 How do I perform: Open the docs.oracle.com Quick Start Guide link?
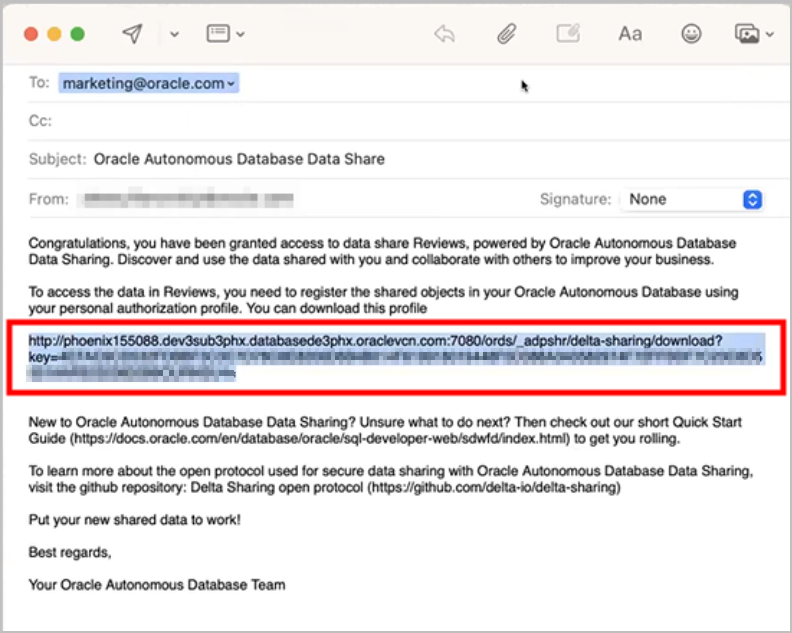[x=320, y=439]
